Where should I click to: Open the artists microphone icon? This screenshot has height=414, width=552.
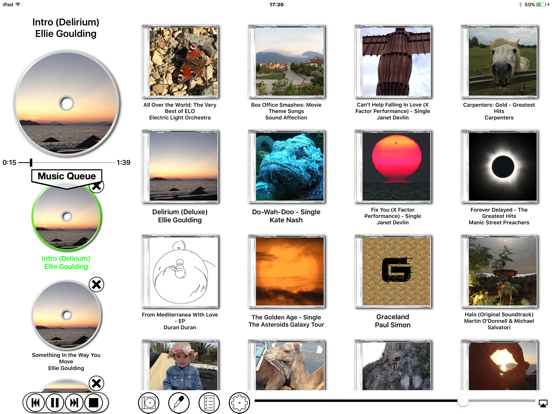[x=179, y=402]
